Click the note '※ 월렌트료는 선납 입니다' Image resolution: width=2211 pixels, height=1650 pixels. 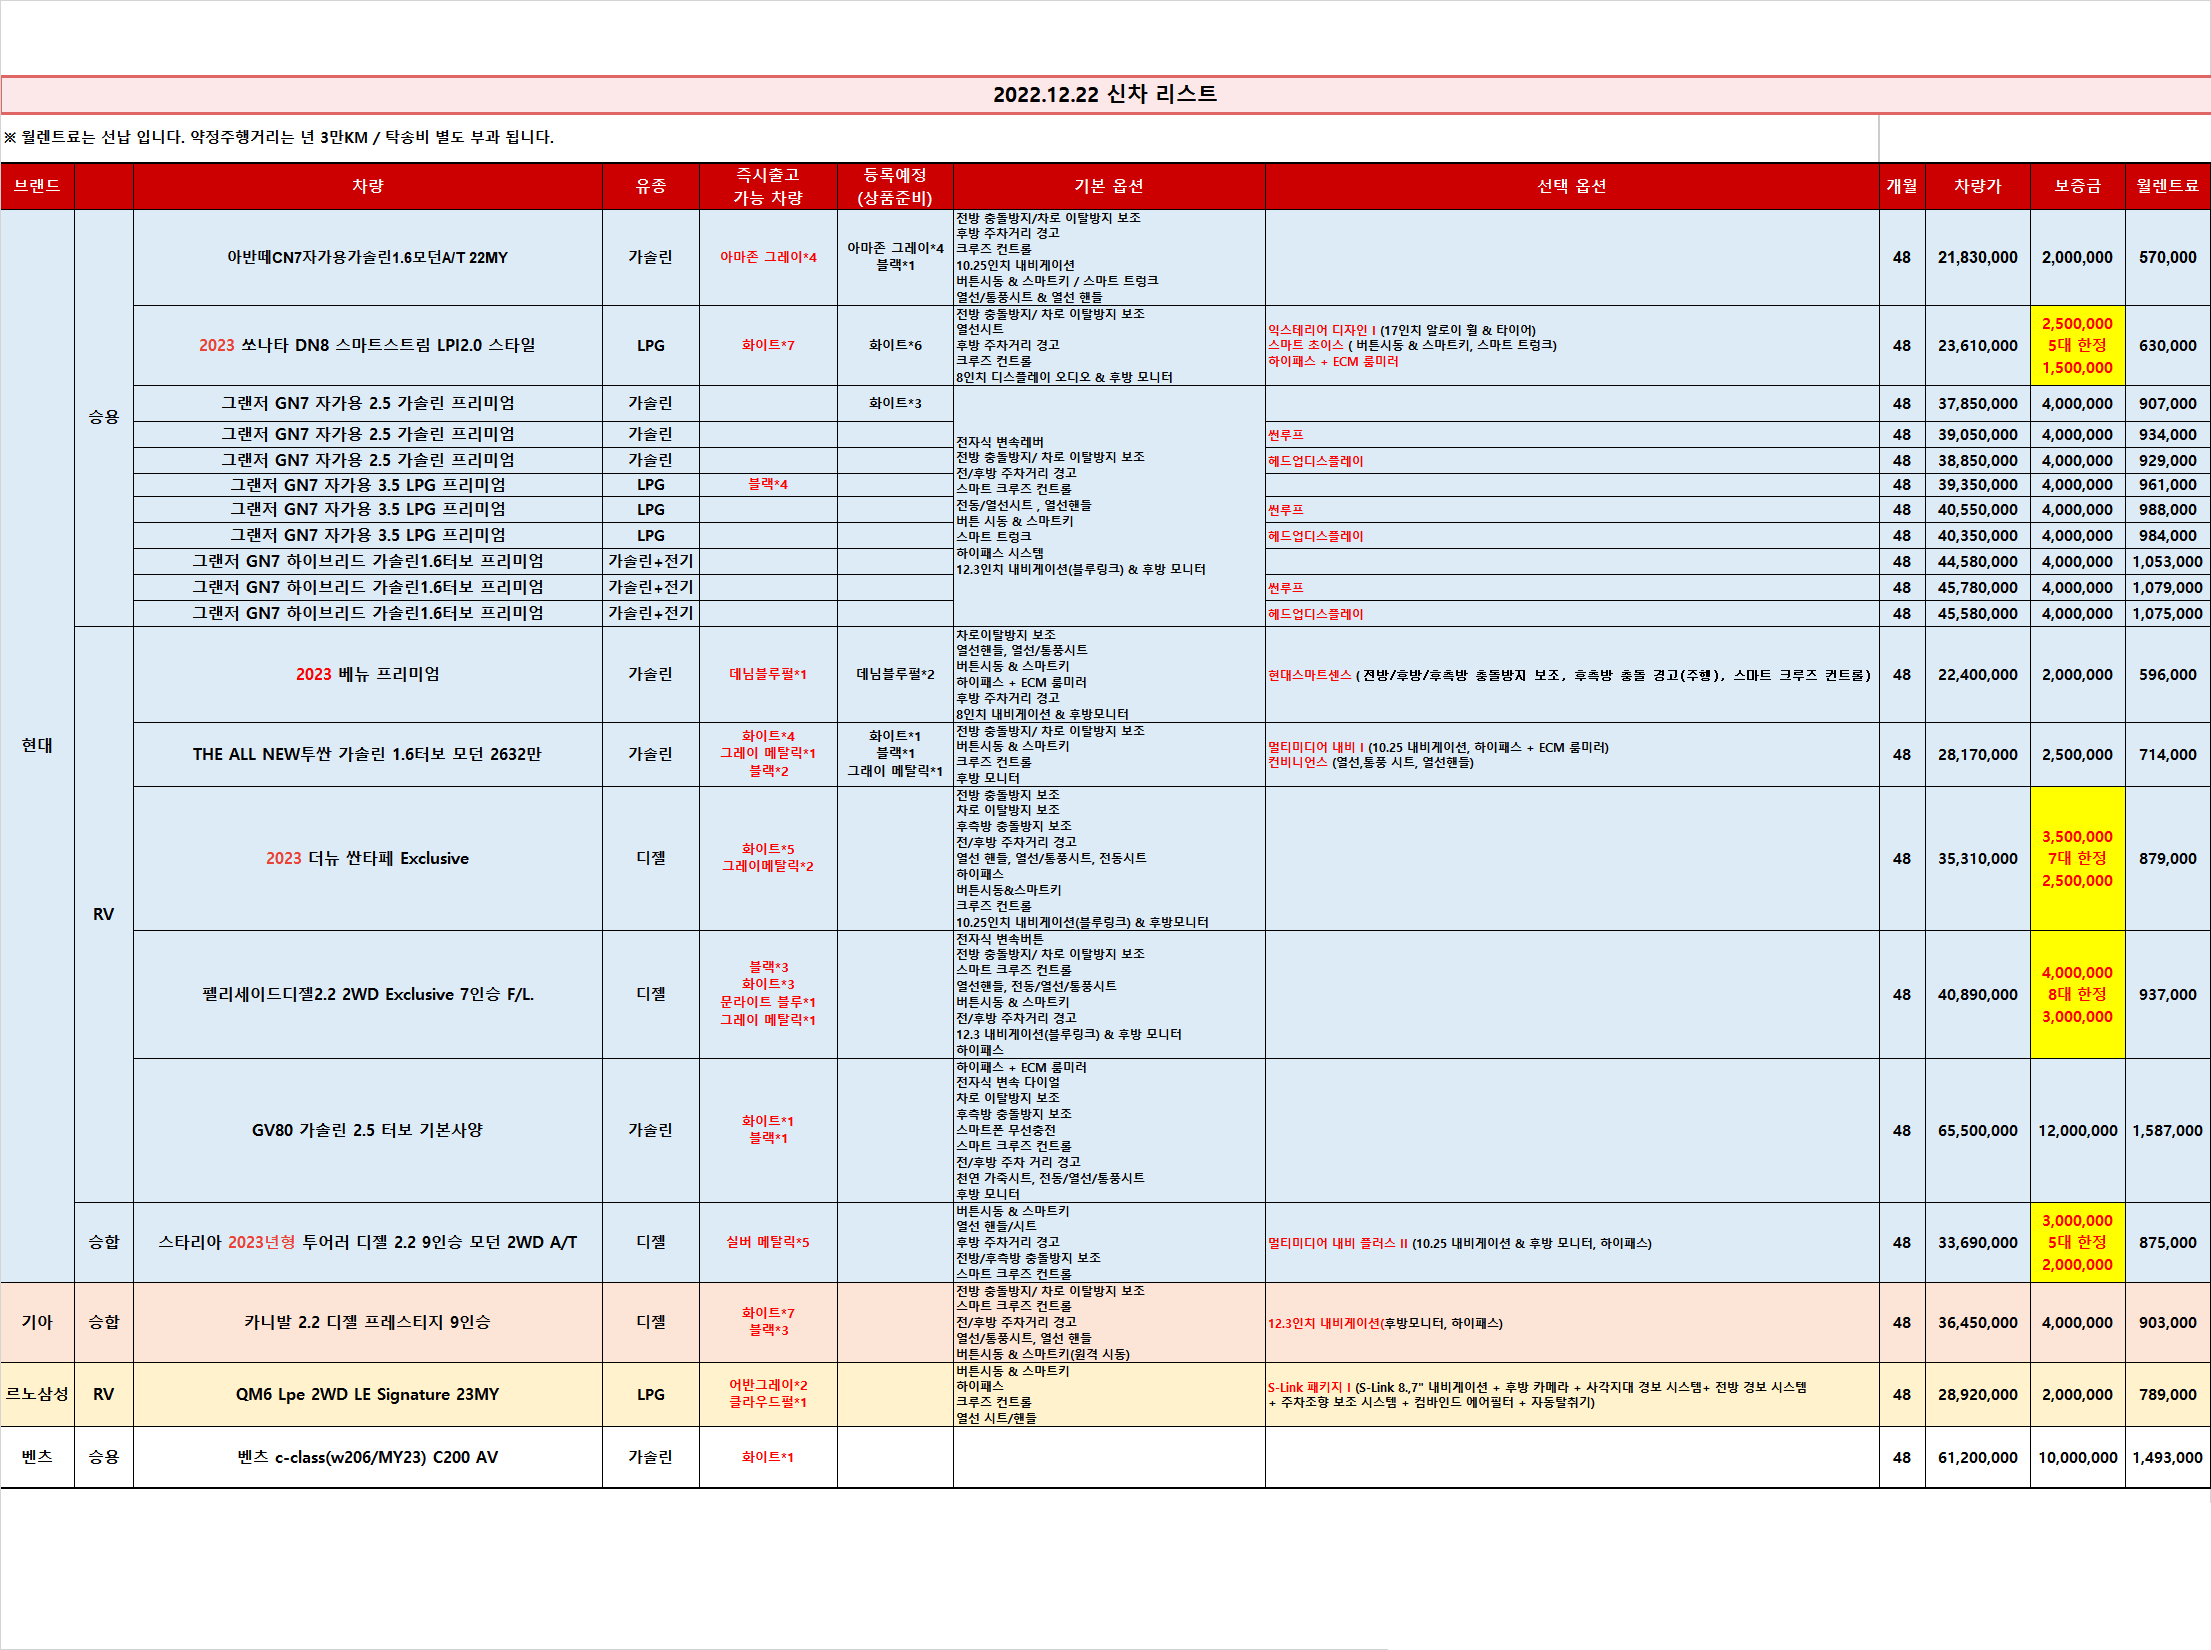[95, 137]
